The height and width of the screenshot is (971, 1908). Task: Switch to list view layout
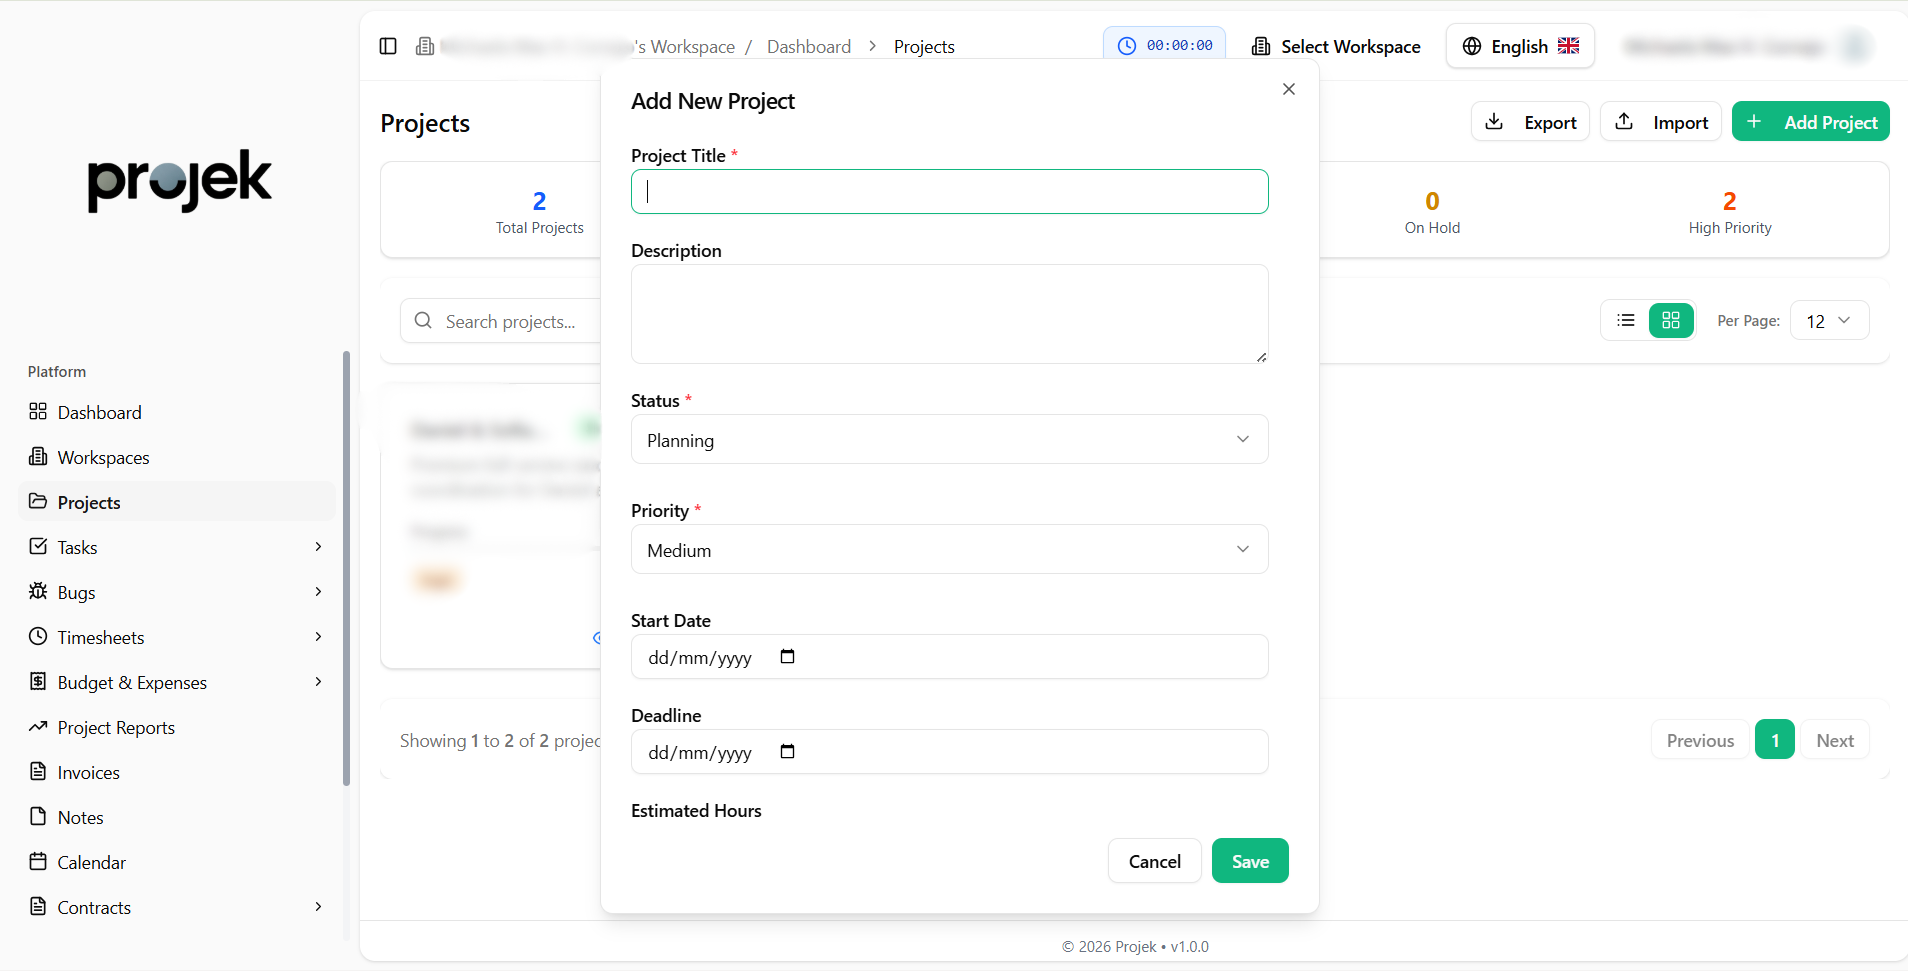pyautogui.click(x=1626, y=320)
